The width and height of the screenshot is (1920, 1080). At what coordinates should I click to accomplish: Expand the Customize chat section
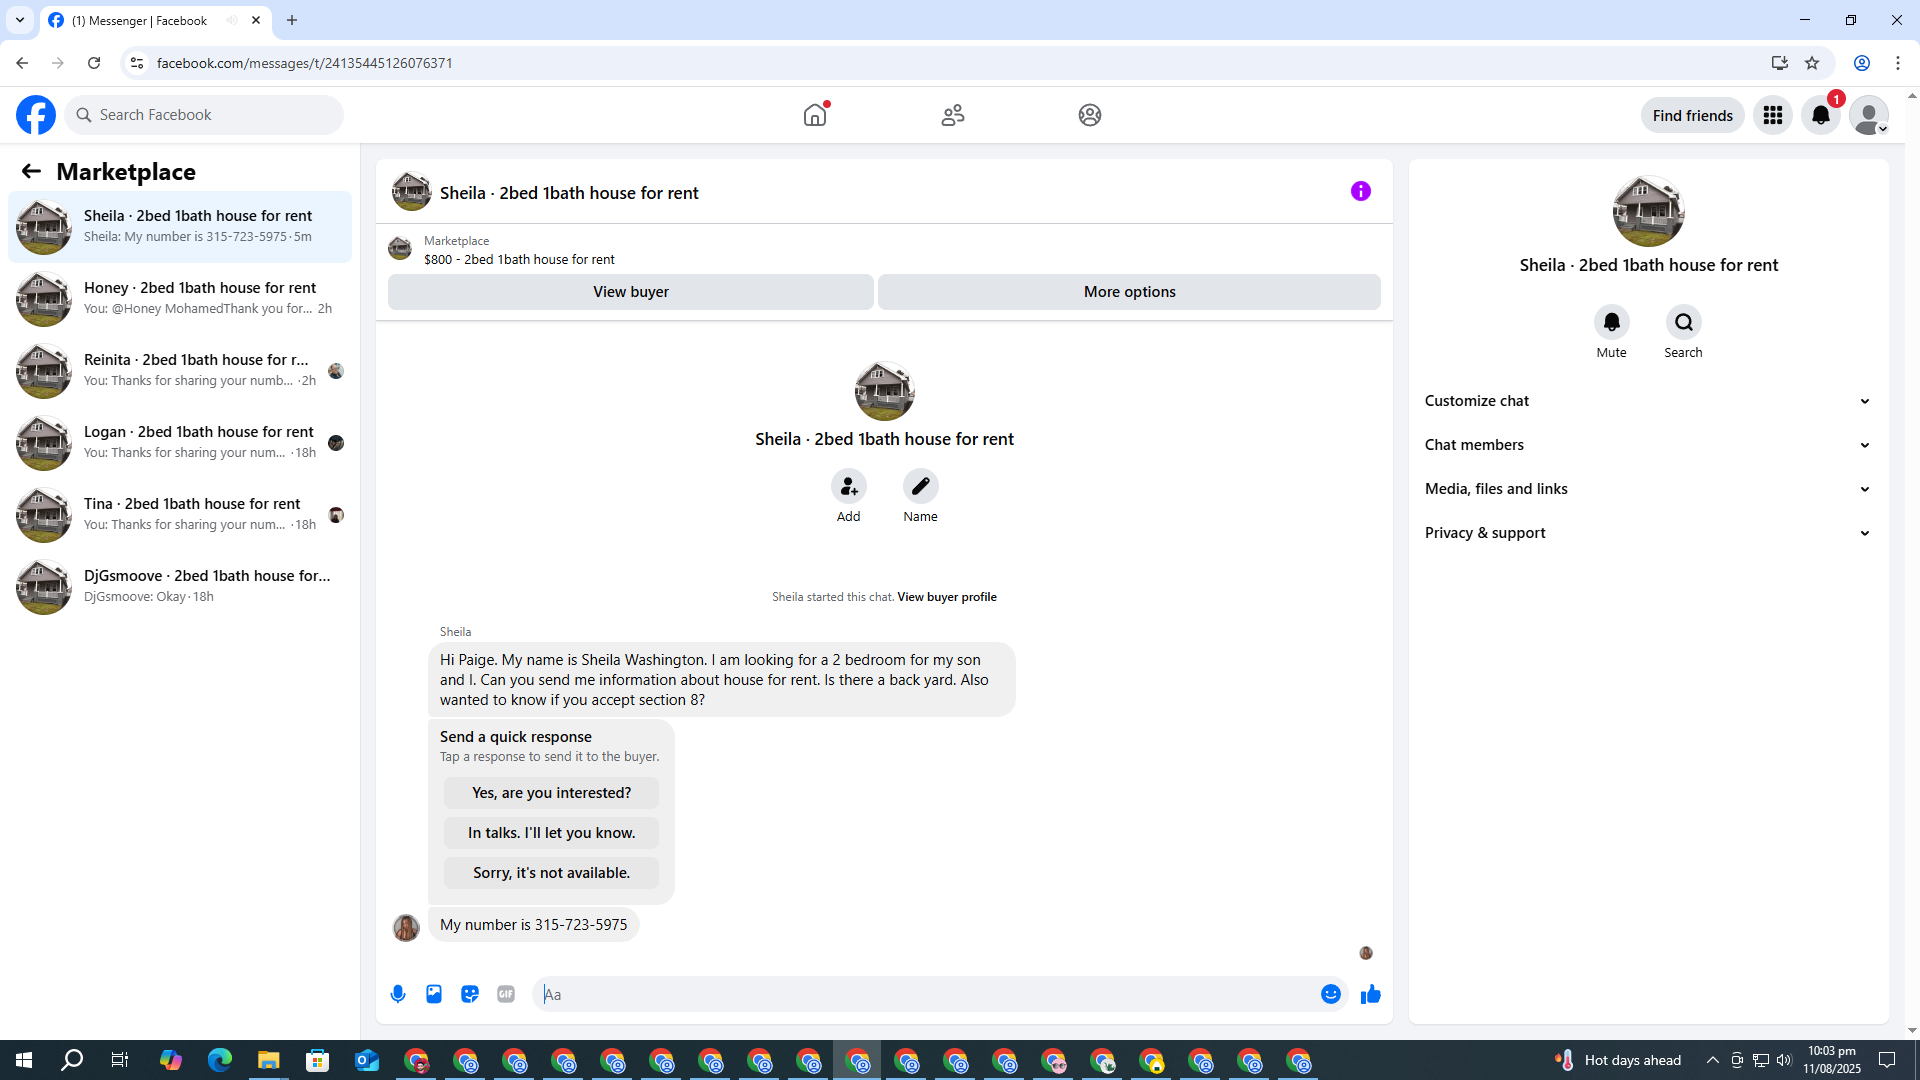pos(1648,401)
